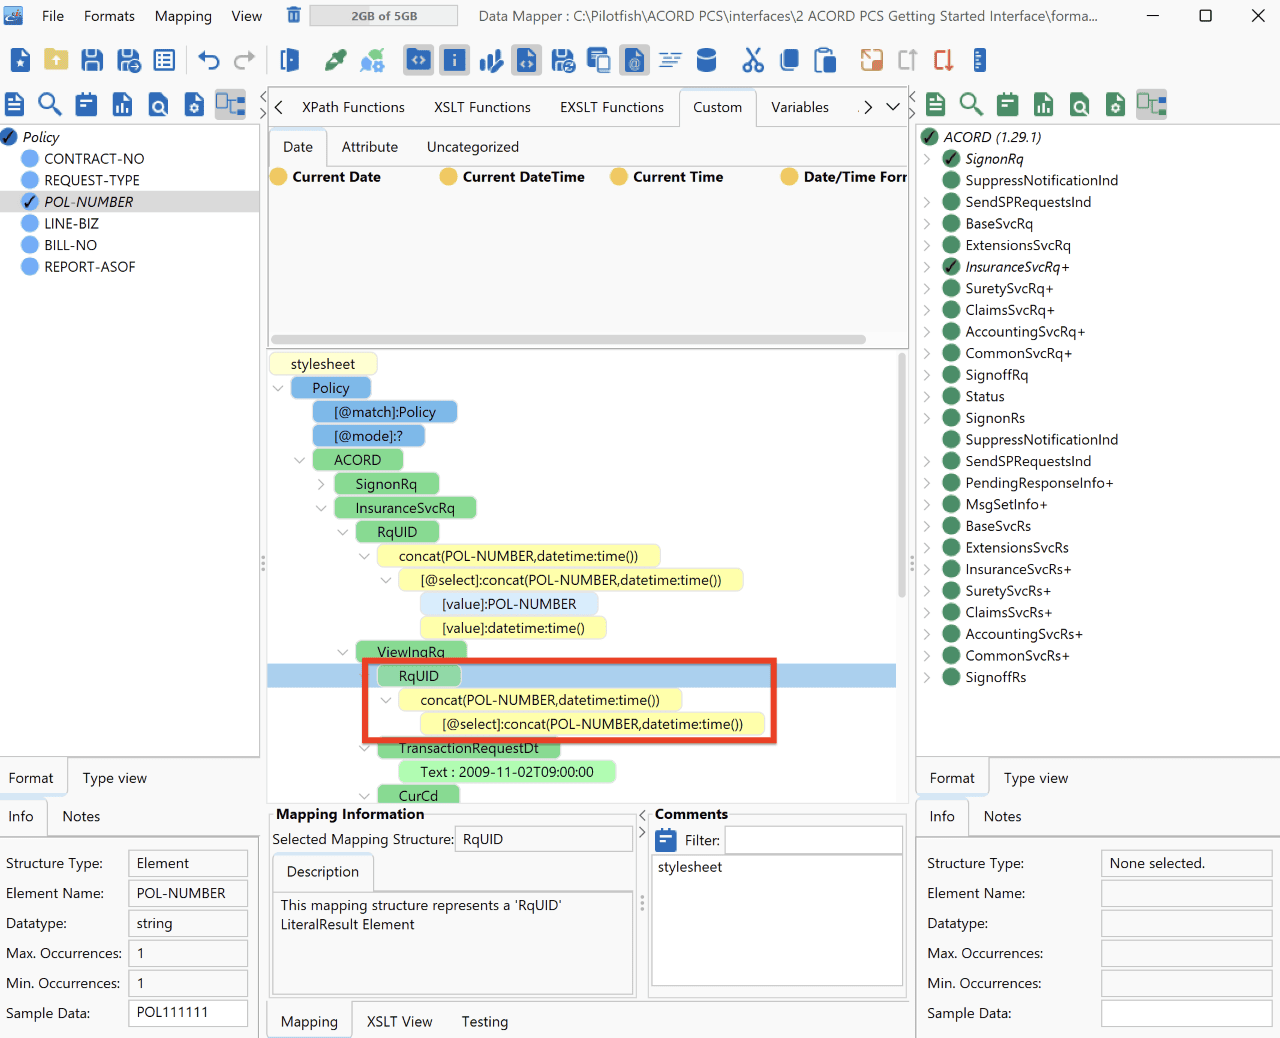Click the Save As floppy with arrow icon

[129, 60]
